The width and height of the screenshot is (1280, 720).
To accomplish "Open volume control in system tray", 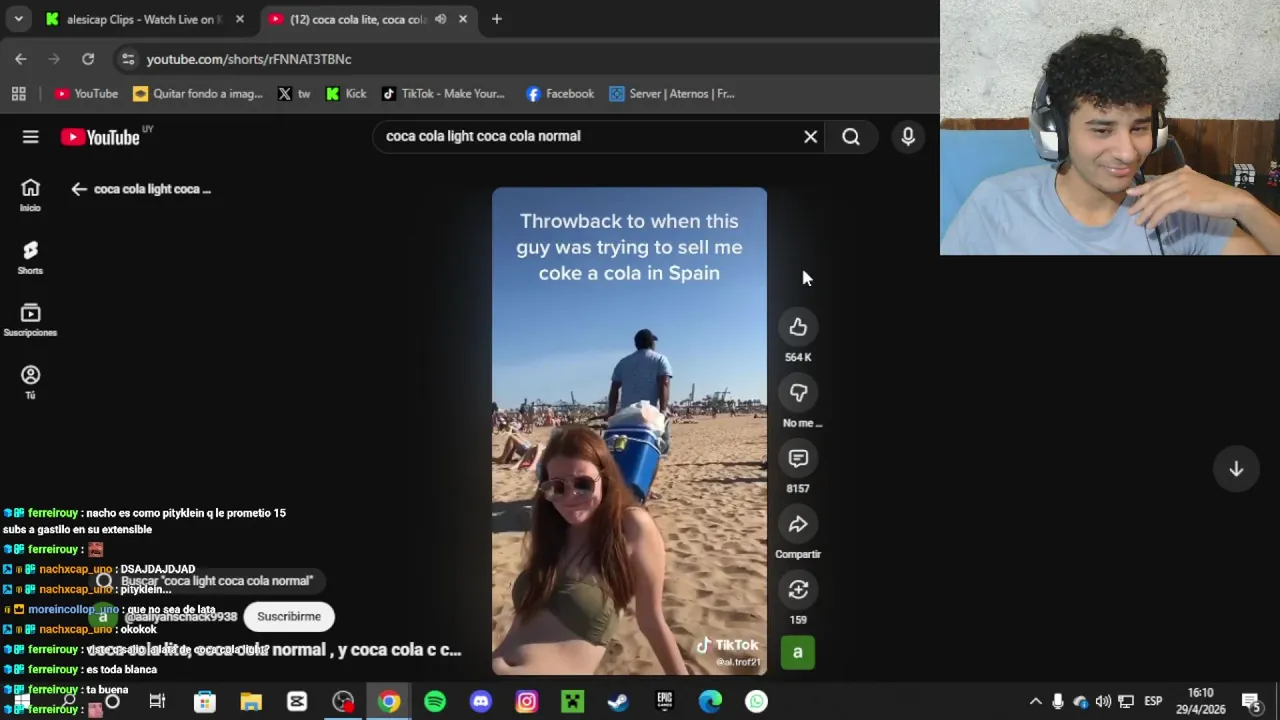I will 1103,702.
